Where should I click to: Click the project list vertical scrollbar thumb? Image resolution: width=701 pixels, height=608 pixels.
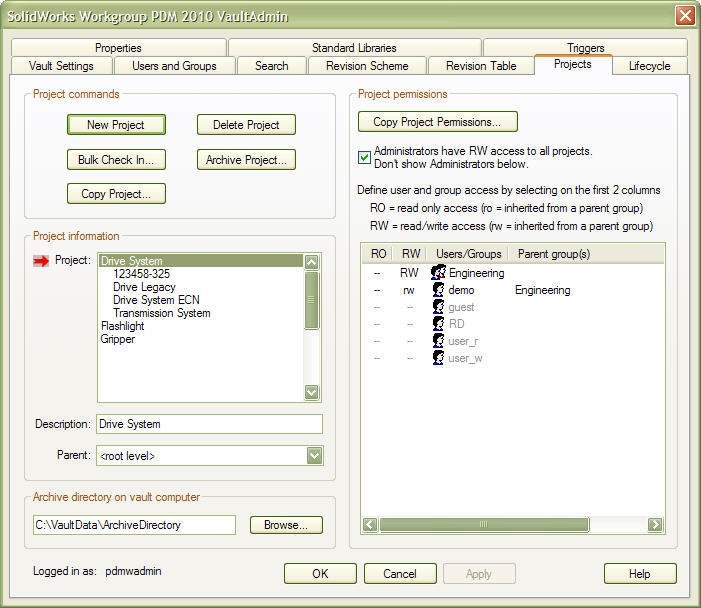[x=312, y=300]
